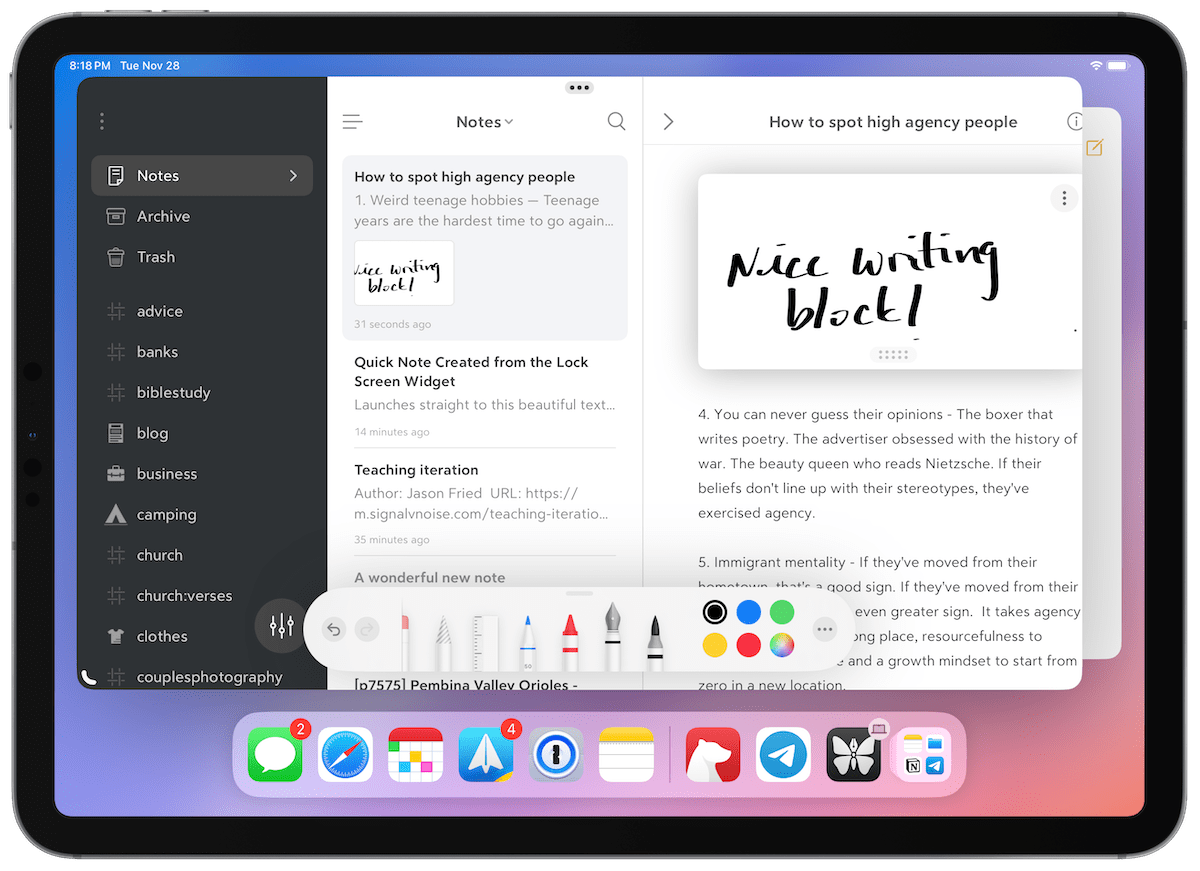Viewport: 1200px width, 871px height.
Task: Open the Trash folder
Action: pos(155,257)
